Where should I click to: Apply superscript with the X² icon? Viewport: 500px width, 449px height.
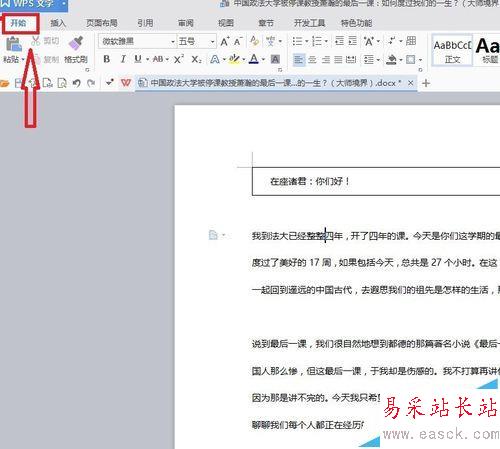pos(179,59)
